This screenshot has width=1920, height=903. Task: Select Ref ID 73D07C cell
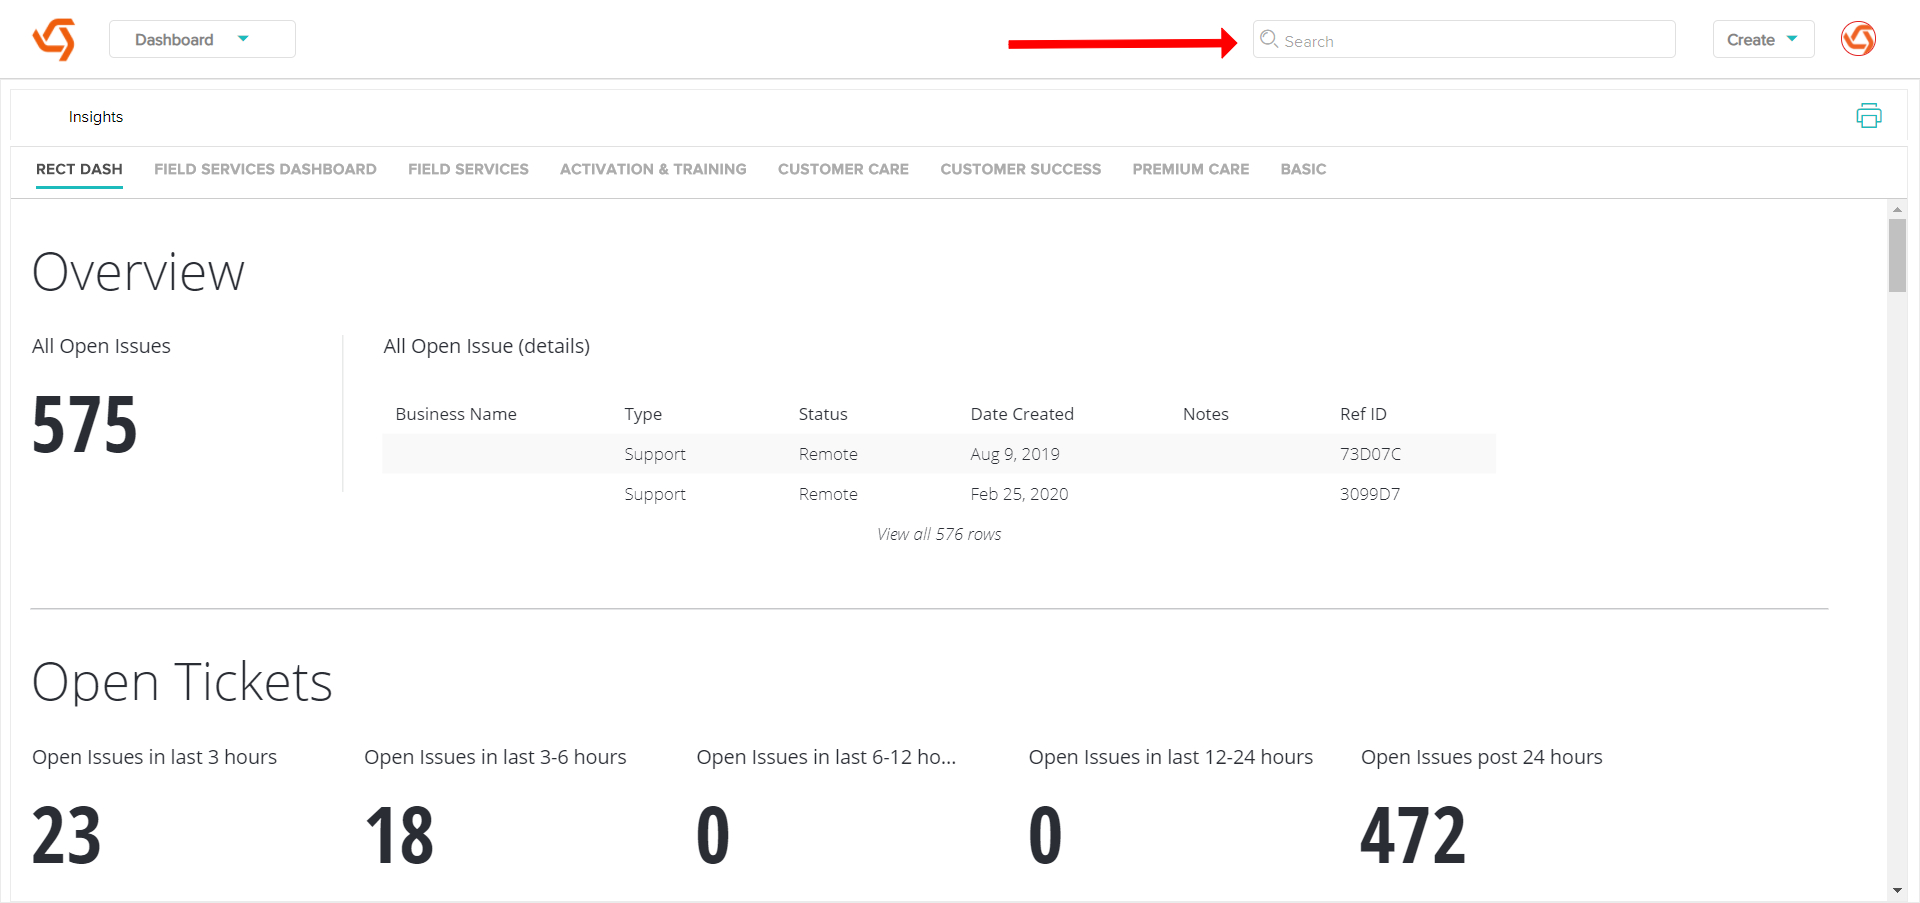point(1370,454)
